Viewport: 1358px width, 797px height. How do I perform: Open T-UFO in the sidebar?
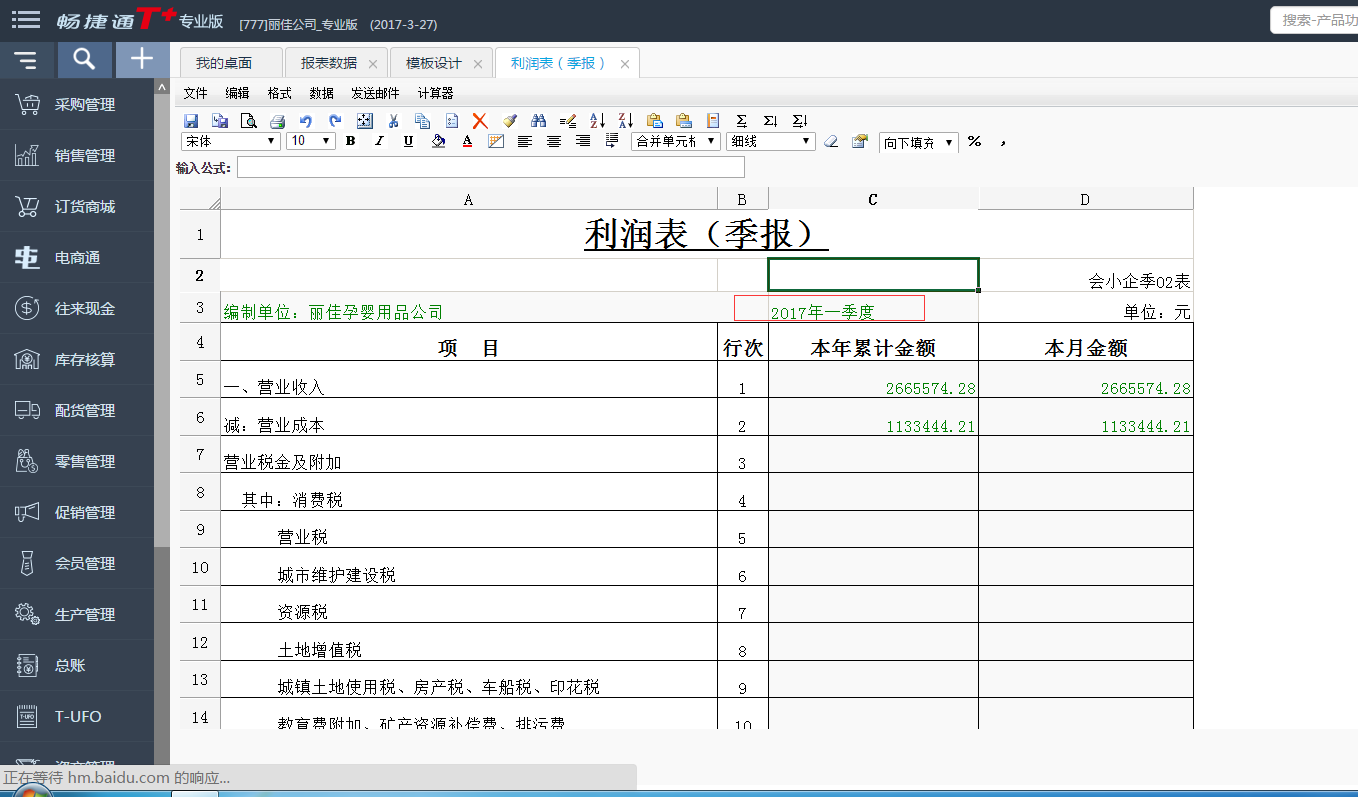(77, 716)
